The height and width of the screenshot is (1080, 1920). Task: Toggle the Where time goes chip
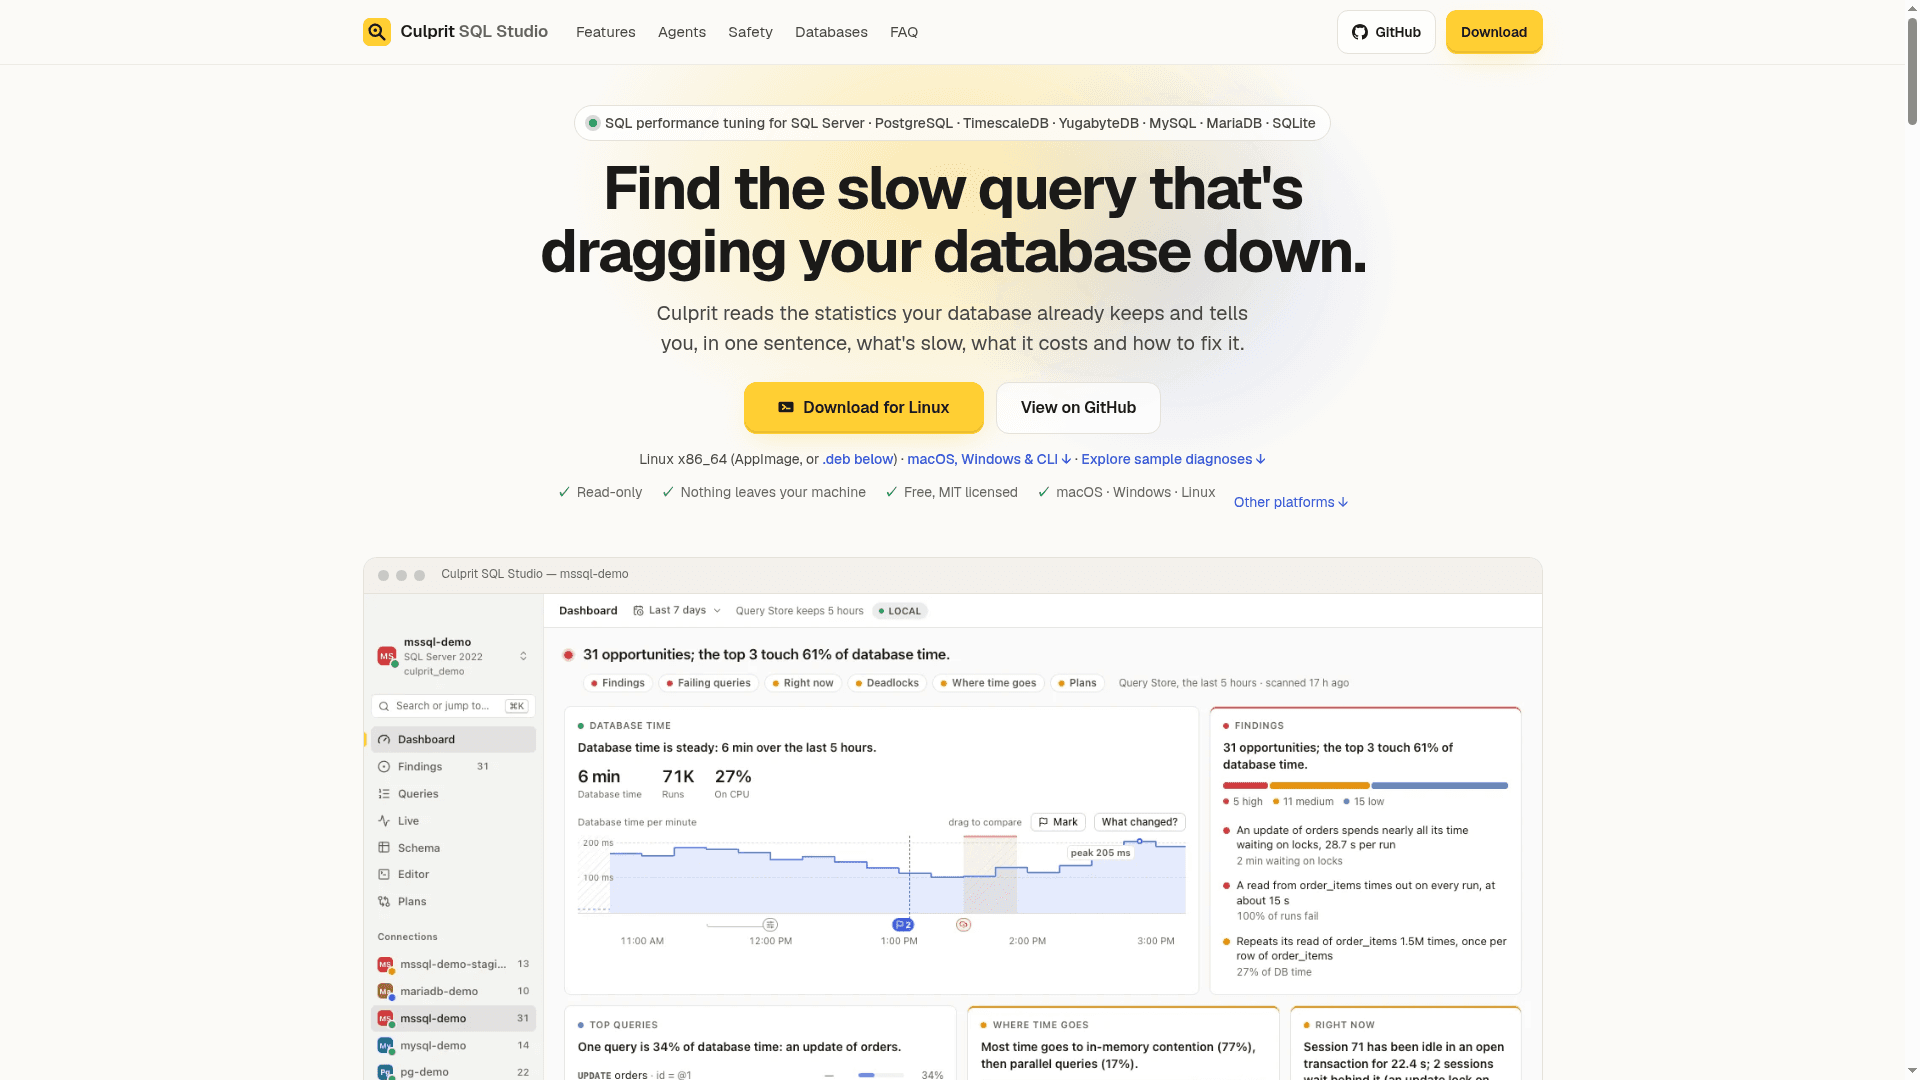click(x=989, y=683)
